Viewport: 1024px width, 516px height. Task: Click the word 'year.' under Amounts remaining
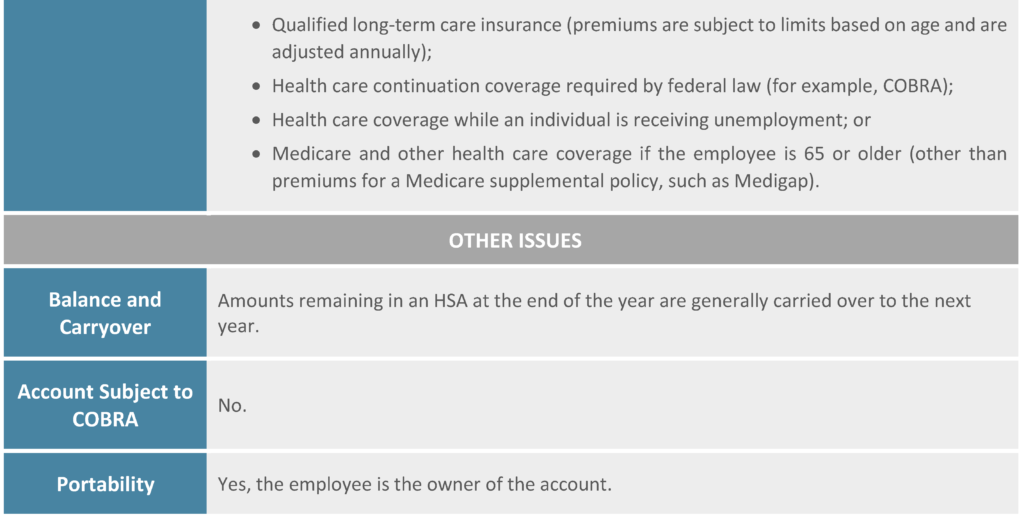point(238,327)
